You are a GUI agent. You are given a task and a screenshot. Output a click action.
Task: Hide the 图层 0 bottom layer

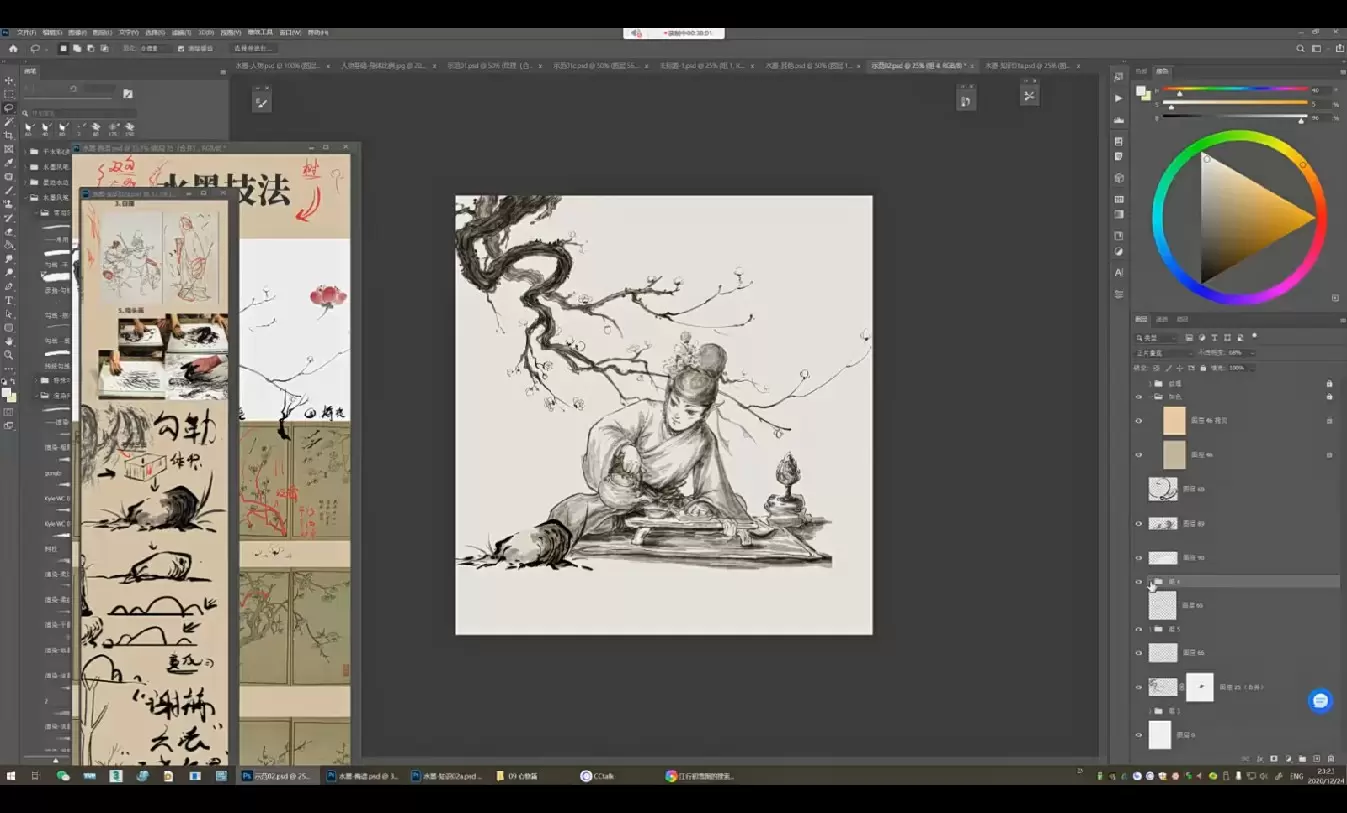pyautogui.click(x=1138, y=735)
